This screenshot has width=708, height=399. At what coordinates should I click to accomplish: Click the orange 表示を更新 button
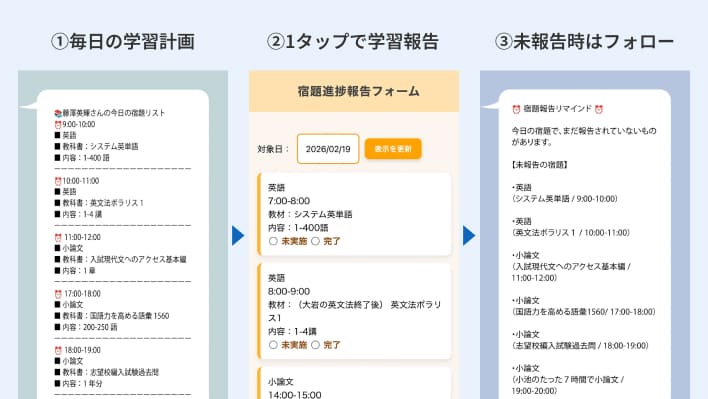(393, 148)
